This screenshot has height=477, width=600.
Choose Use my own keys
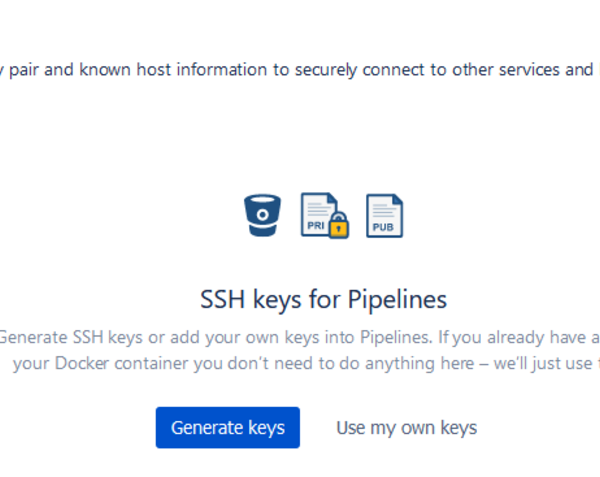pyautogui.click(x=406, y=428)
